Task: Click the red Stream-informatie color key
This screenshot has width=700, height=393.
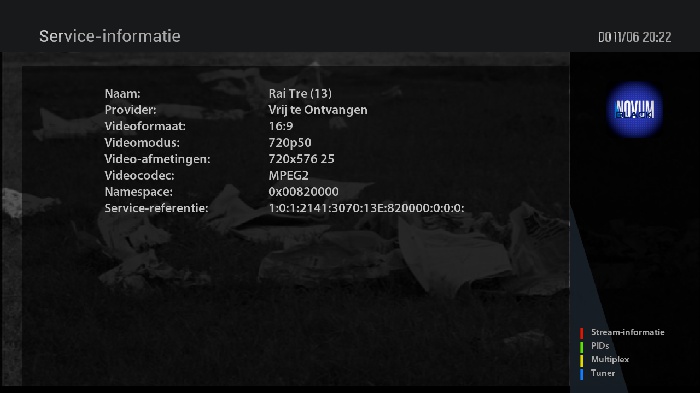Action: coord(581,333)
